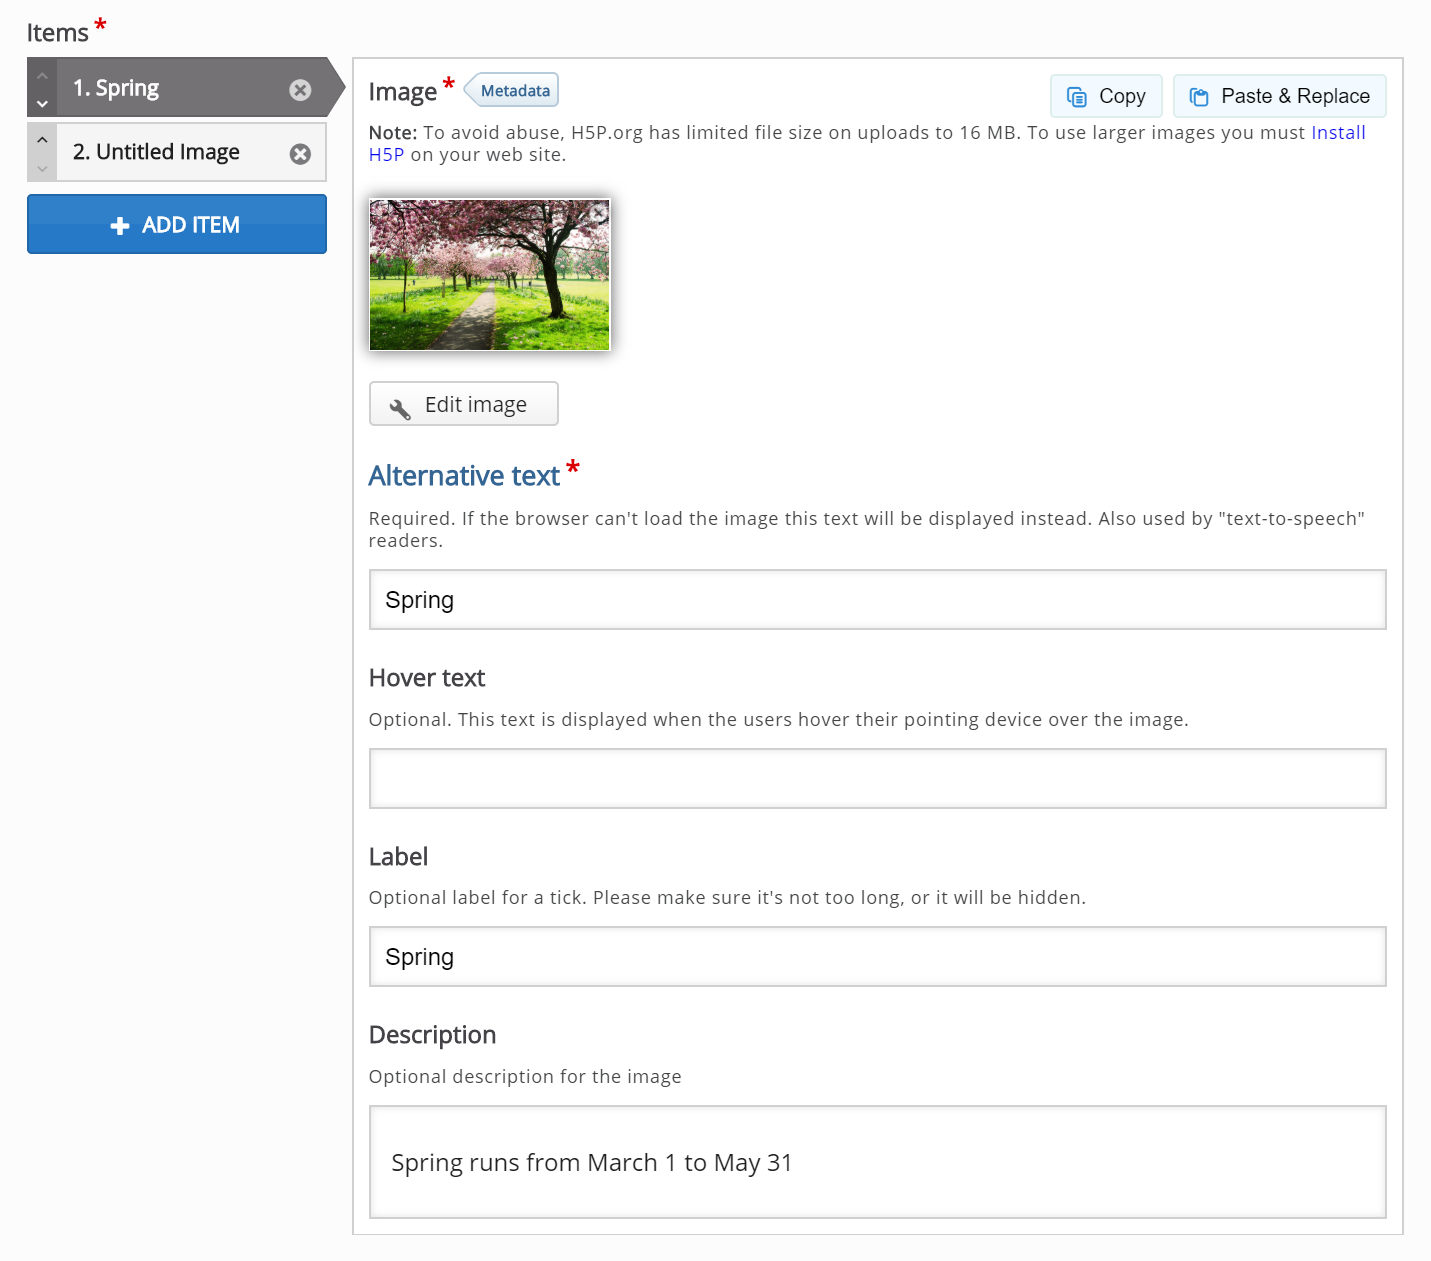Select the 1. Spring item tab
This screenshot has height=1261, width=1431.
coord(186,88)
